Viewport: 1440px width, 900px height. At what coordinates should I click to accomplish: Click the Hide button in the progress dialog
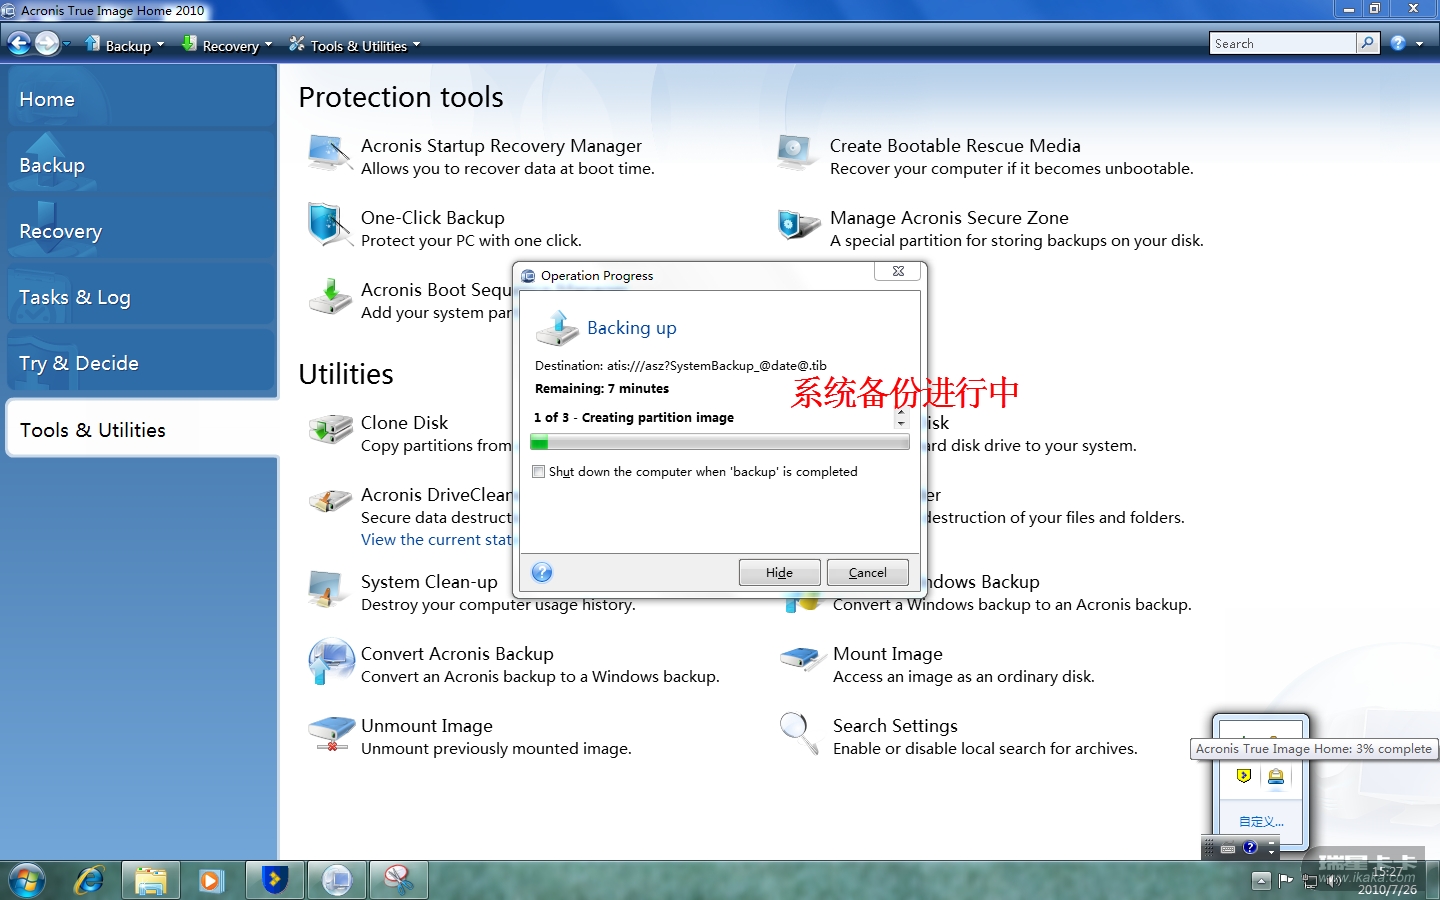tap(780, 572)
